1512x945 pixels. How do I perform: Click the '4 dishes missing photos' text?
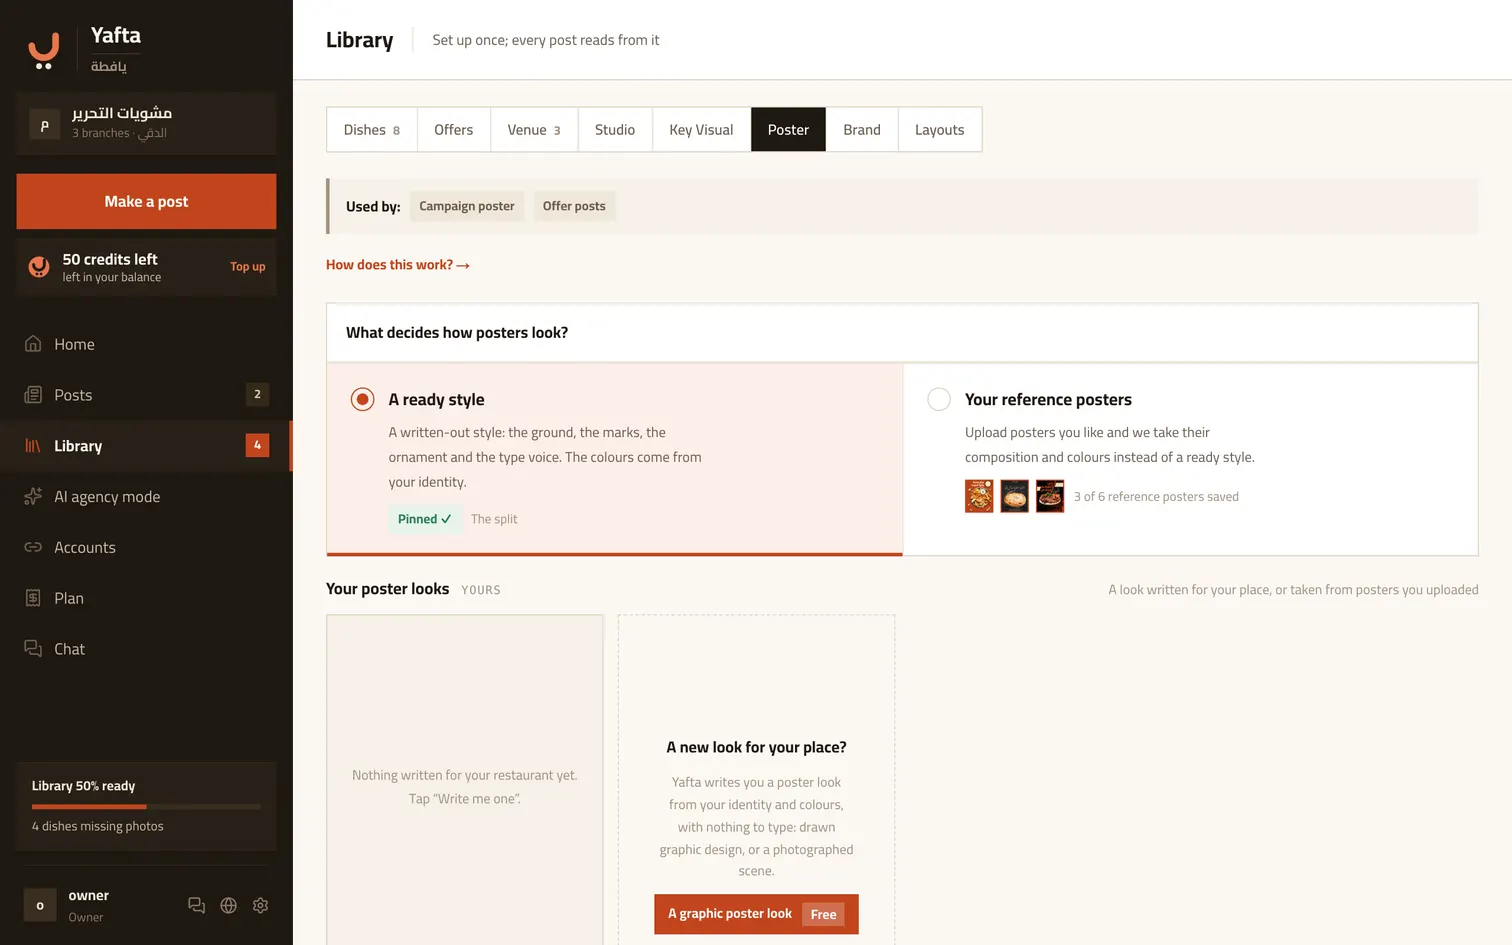[x=97, y=826]
